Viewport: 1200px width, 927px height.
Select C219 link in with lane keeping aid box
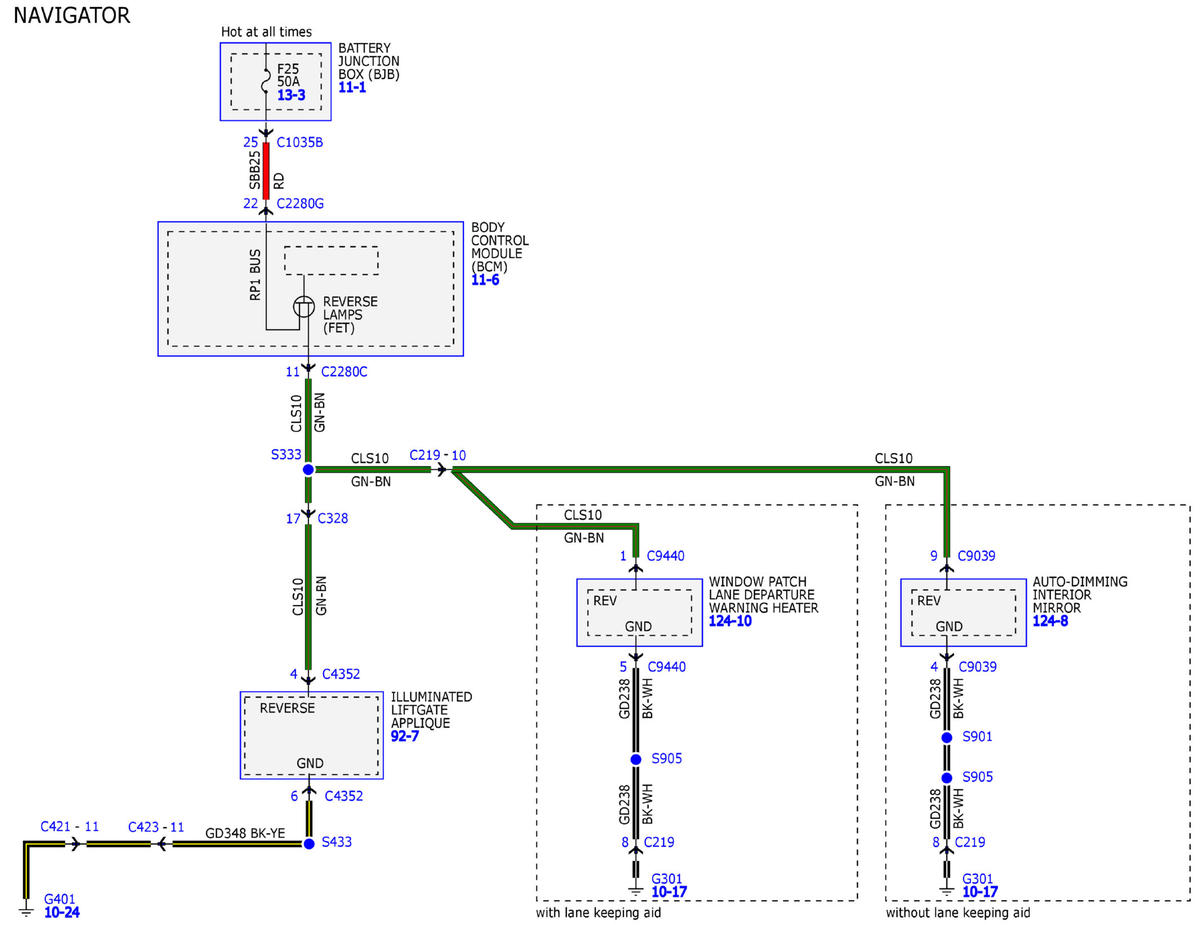click(661, 842)
